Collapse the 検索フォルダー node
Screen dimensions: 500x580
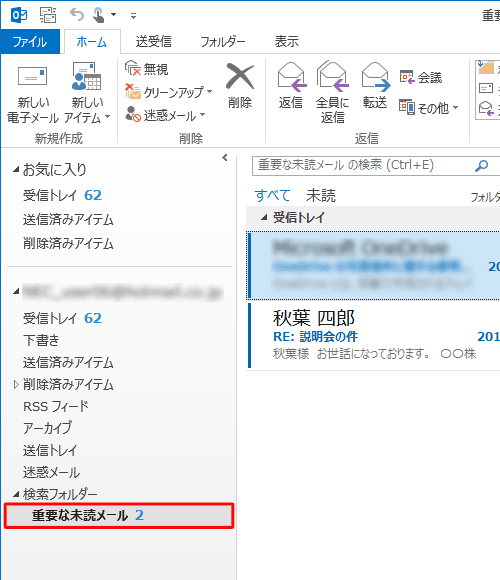[x=16, y=495]
